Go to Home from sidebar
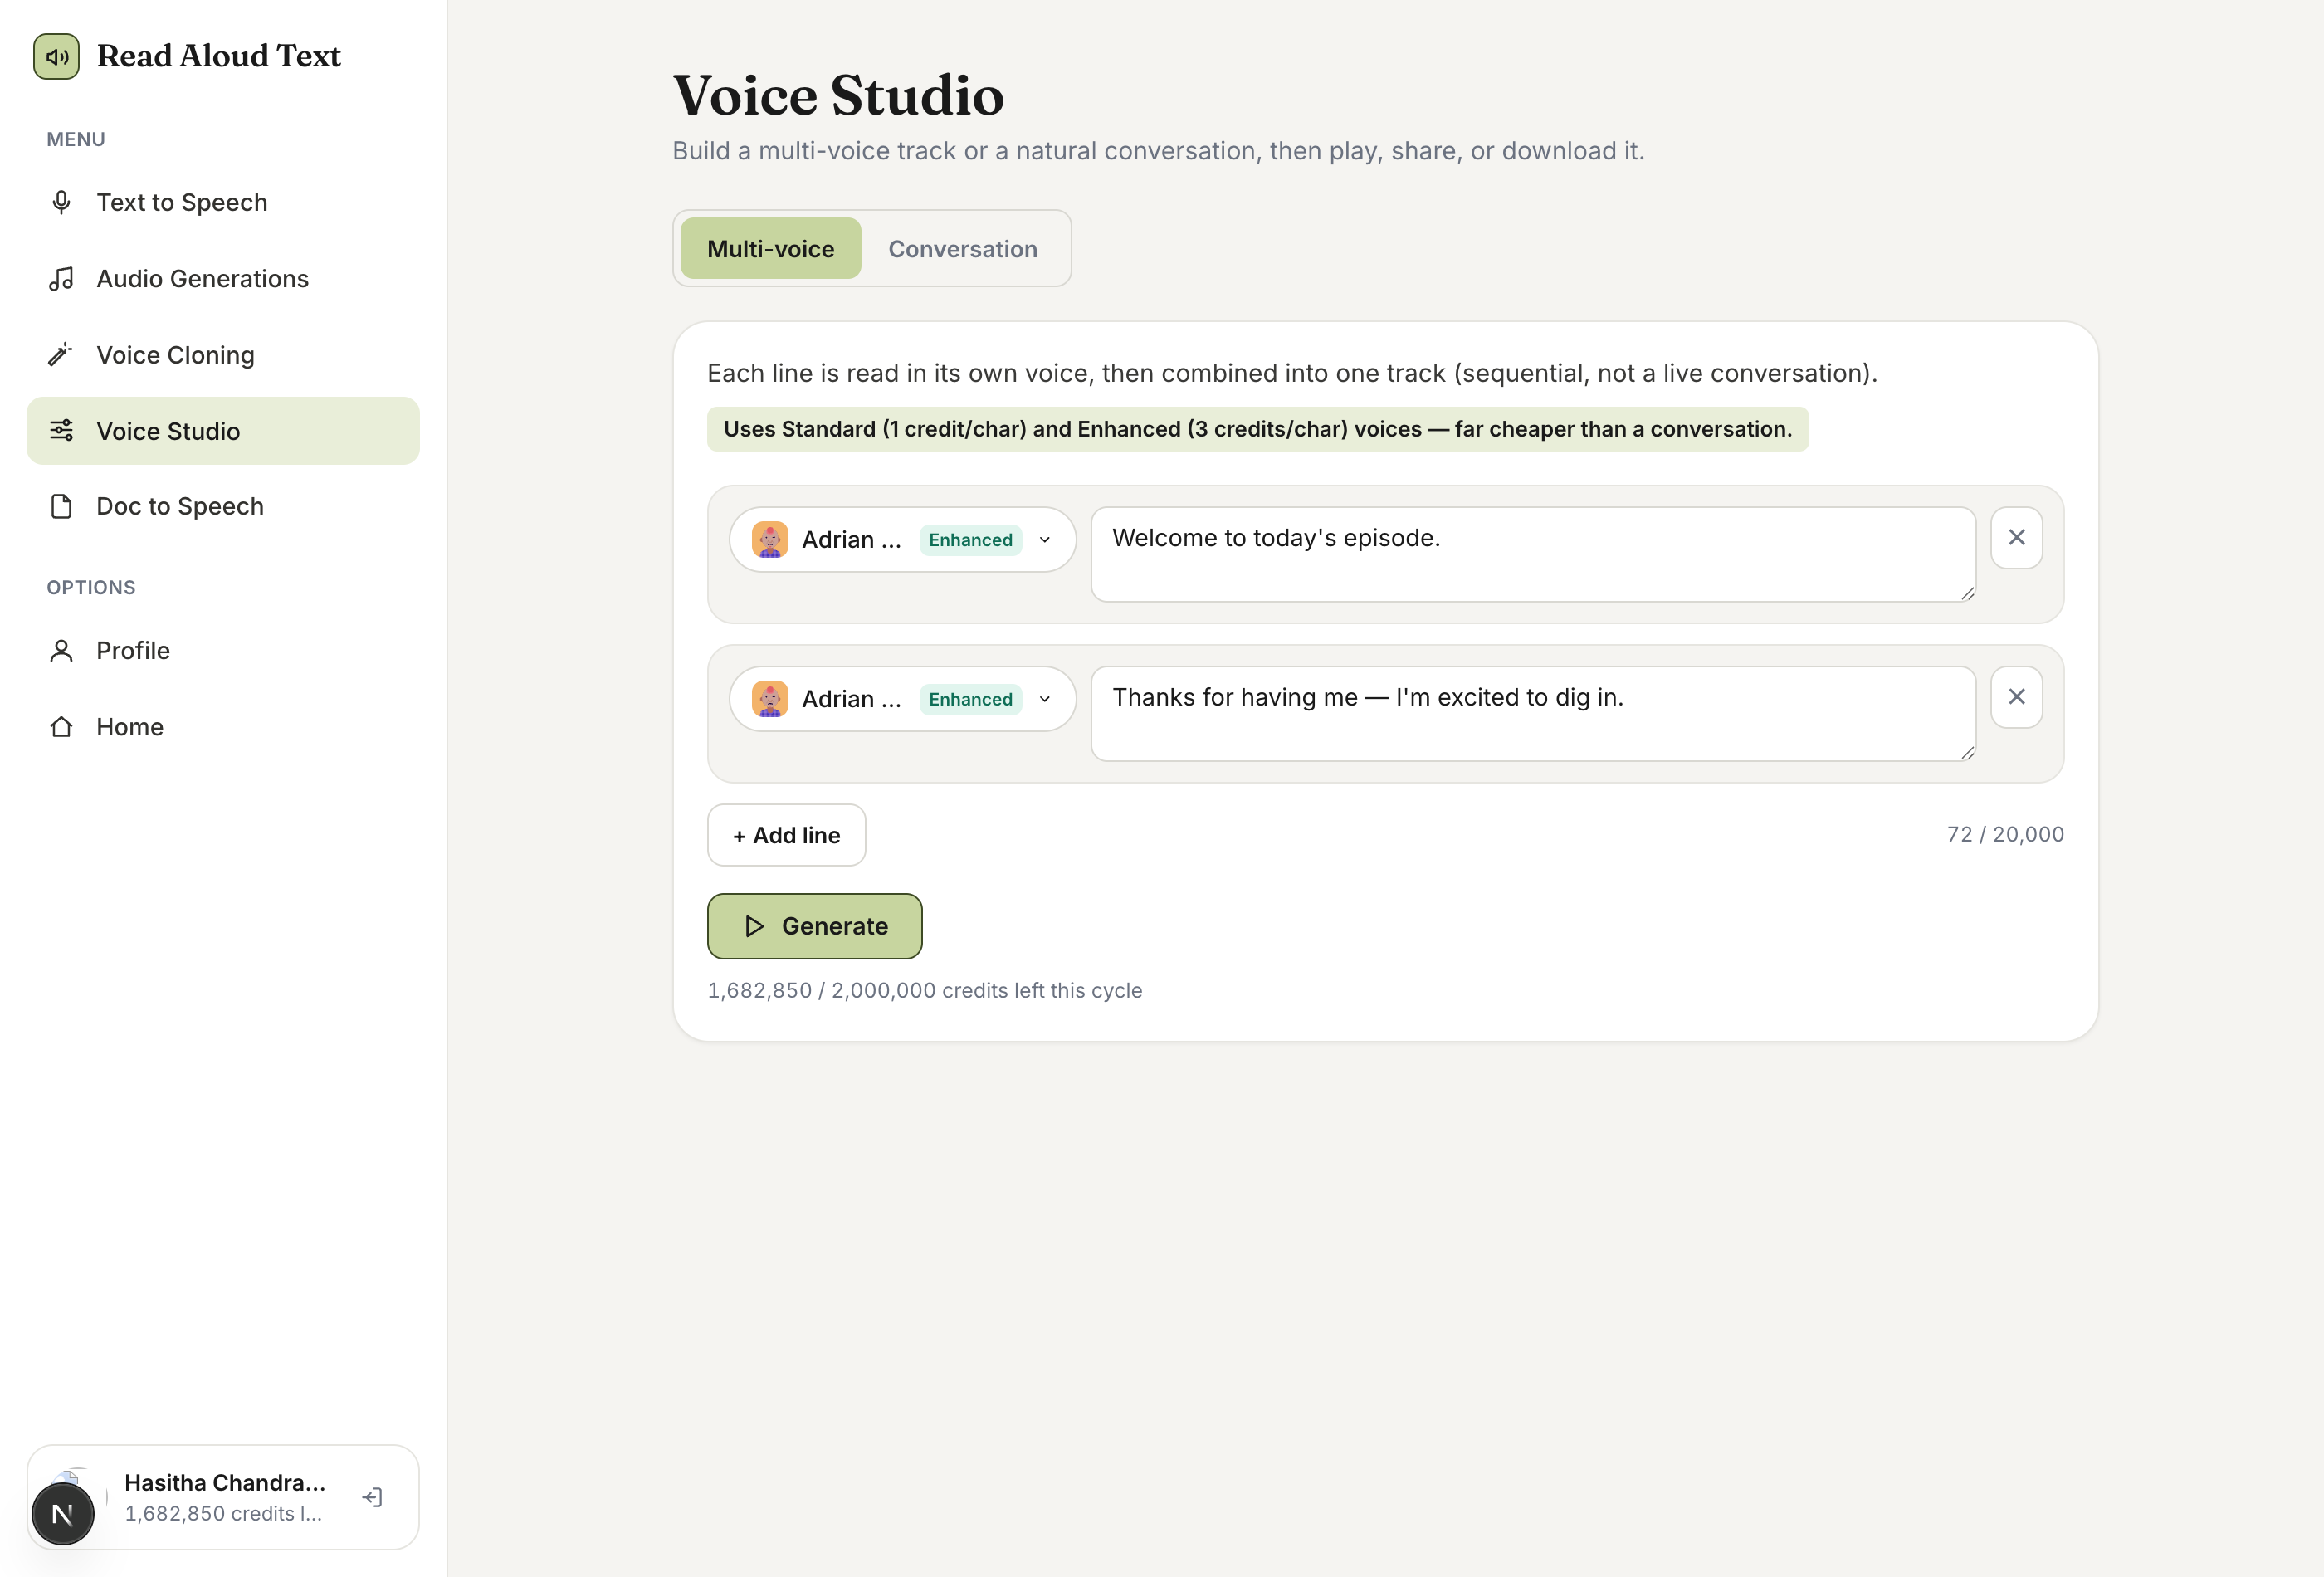 [x=223, y=726]
